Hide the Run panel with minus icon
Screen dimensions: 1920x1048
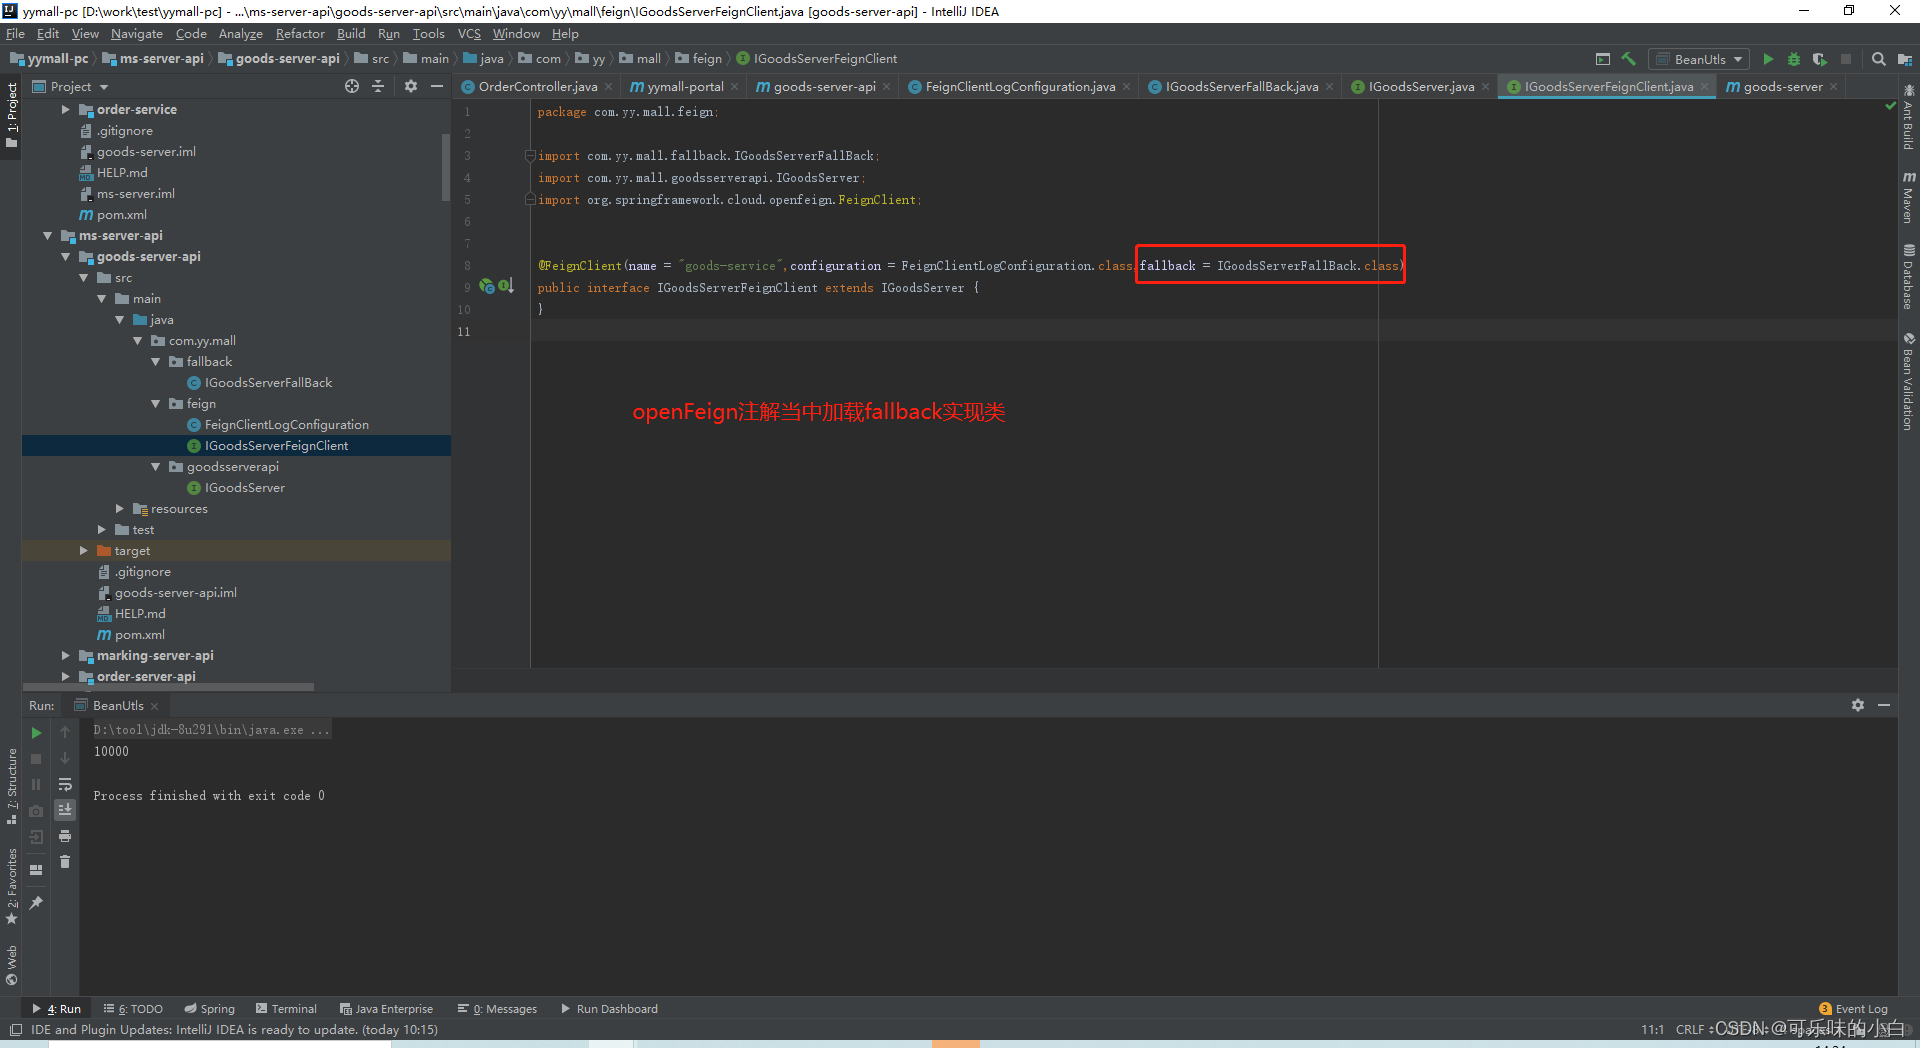(x=1884, y=705)
